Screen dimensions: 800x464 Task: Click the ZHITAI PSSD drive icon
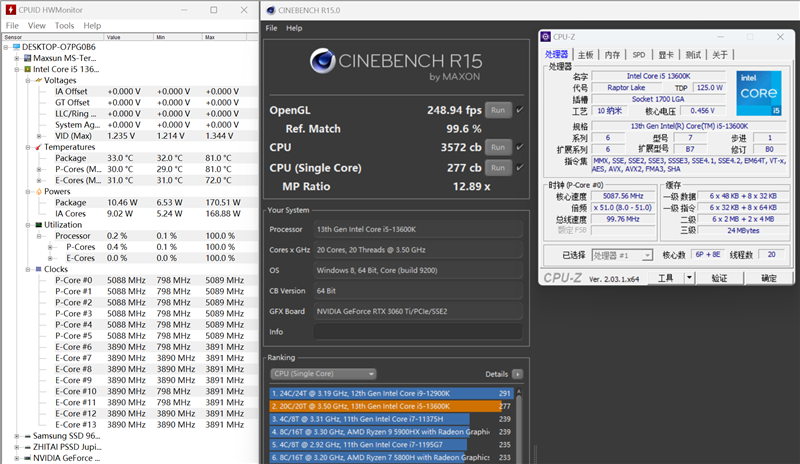(x=28, y=447)
